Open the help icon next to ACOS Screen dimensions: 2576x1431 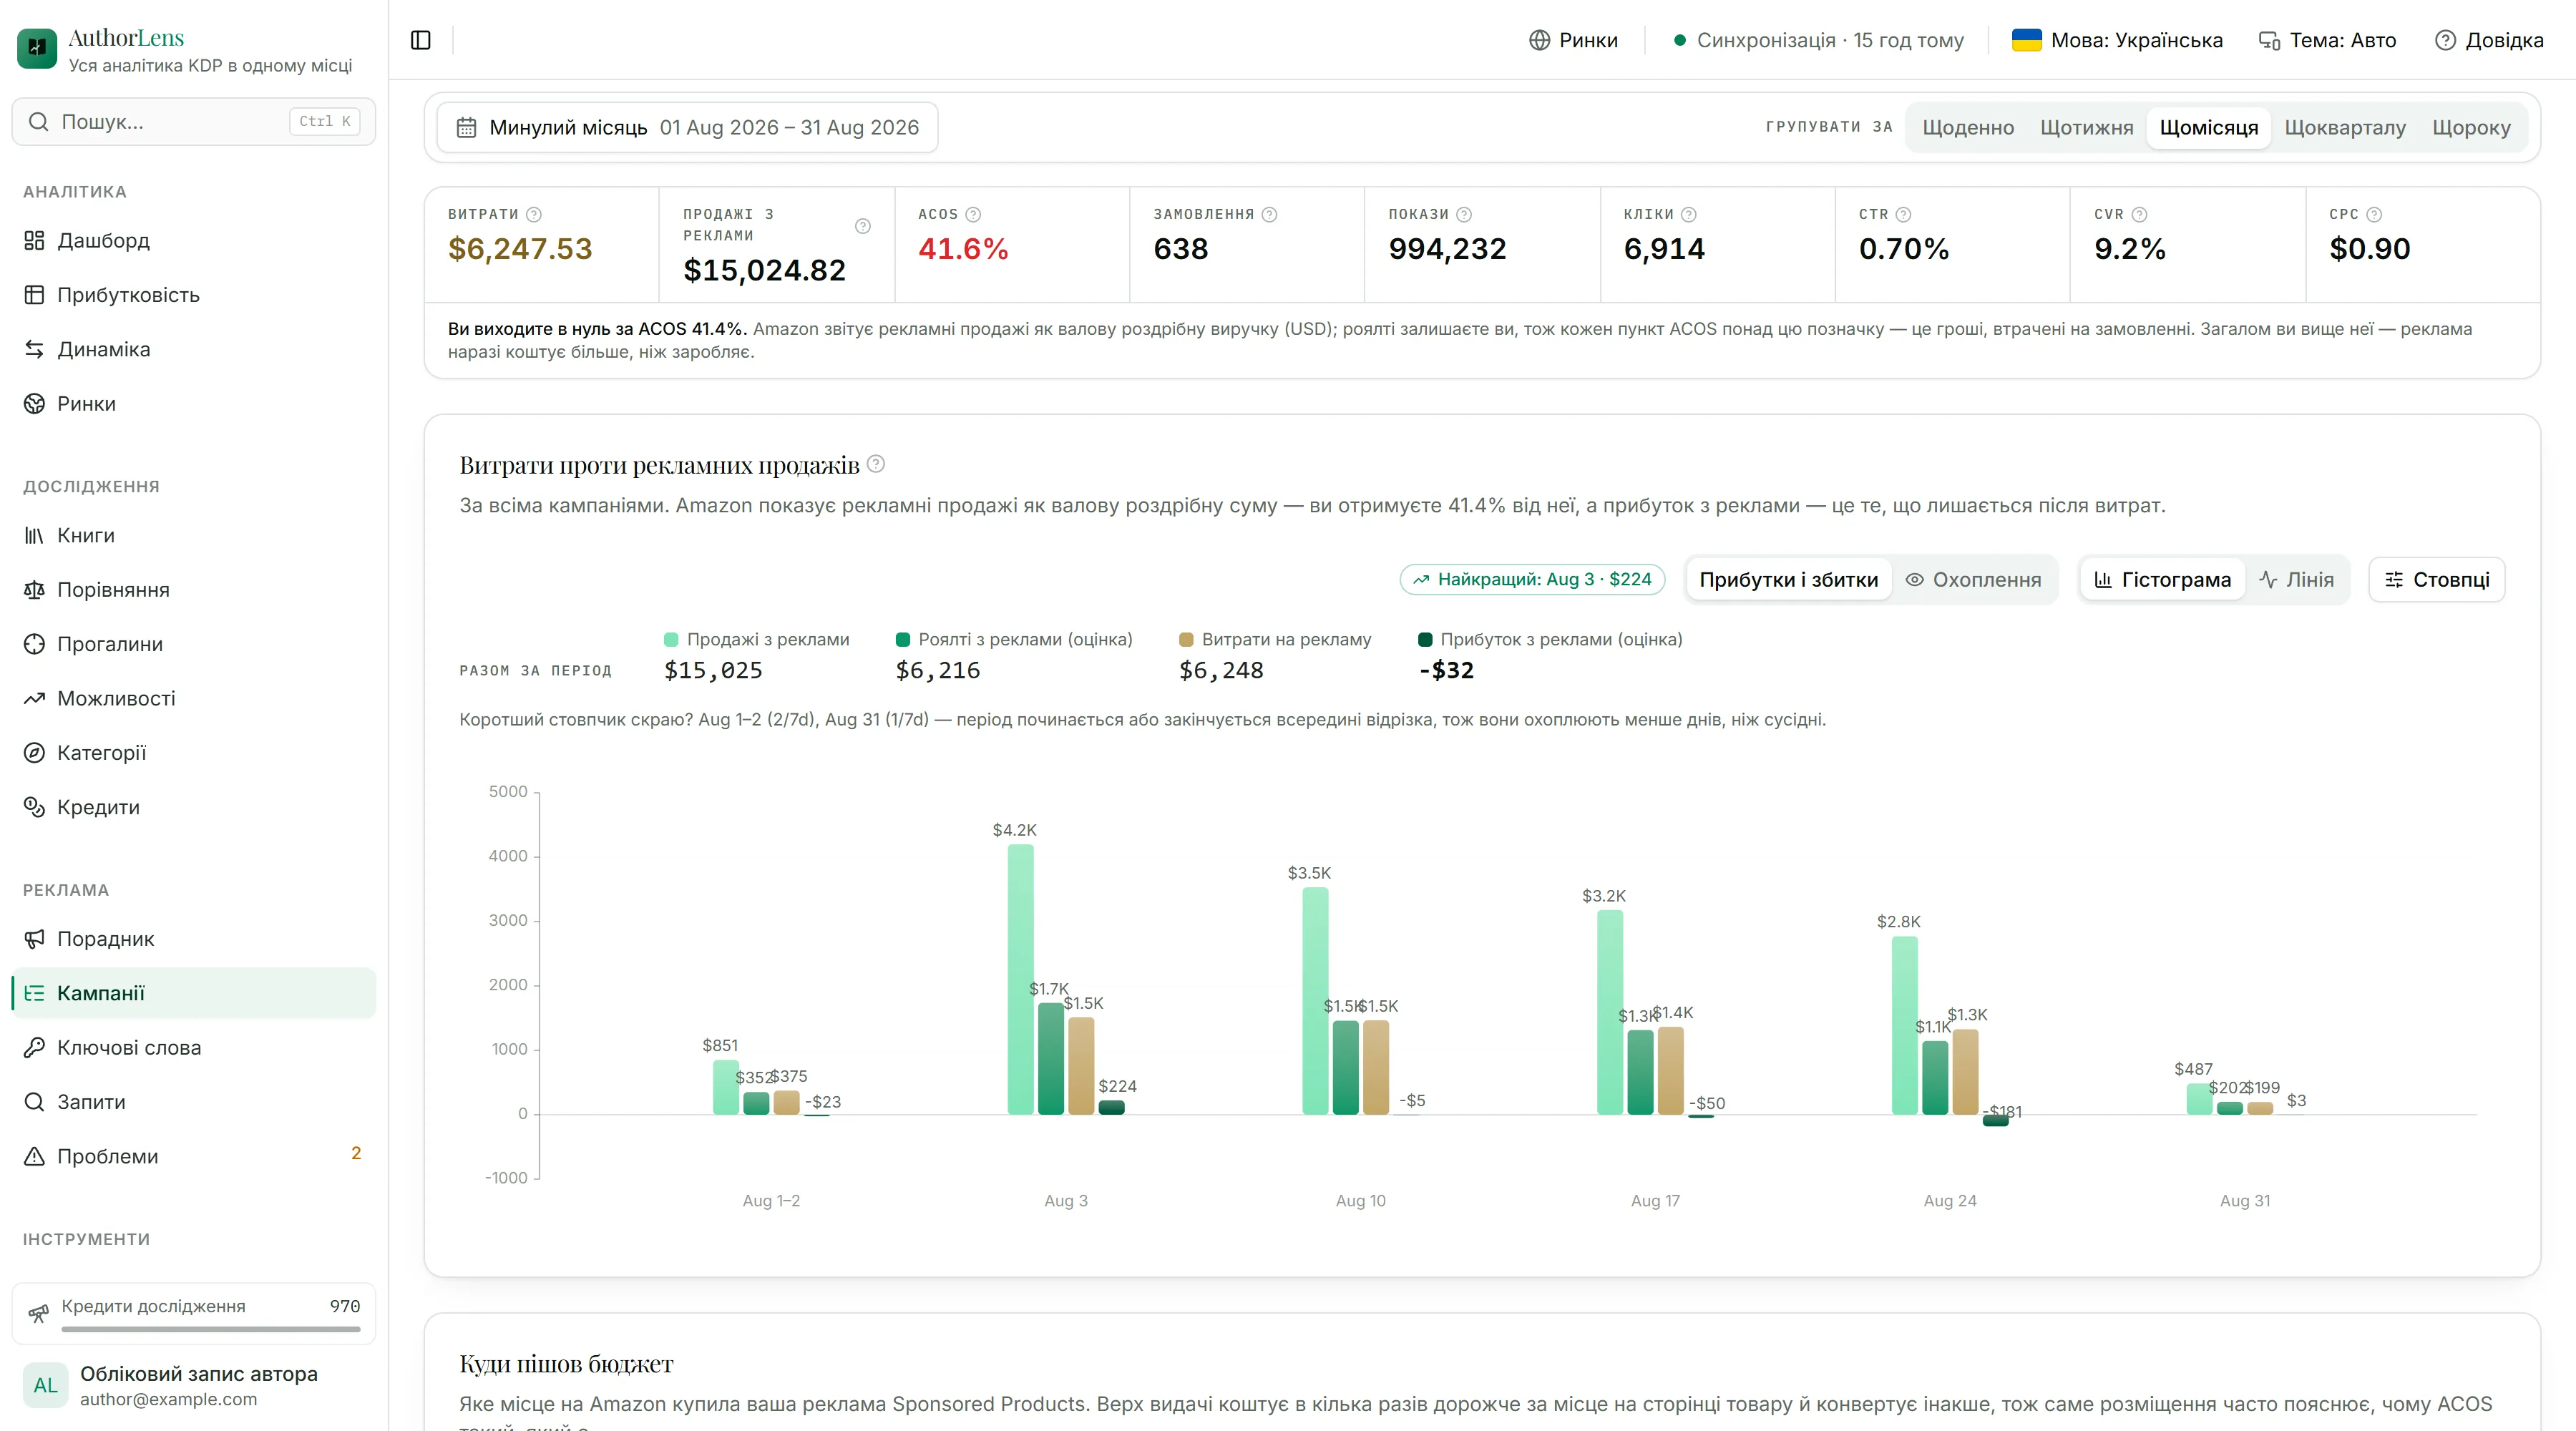coord(973,214)
